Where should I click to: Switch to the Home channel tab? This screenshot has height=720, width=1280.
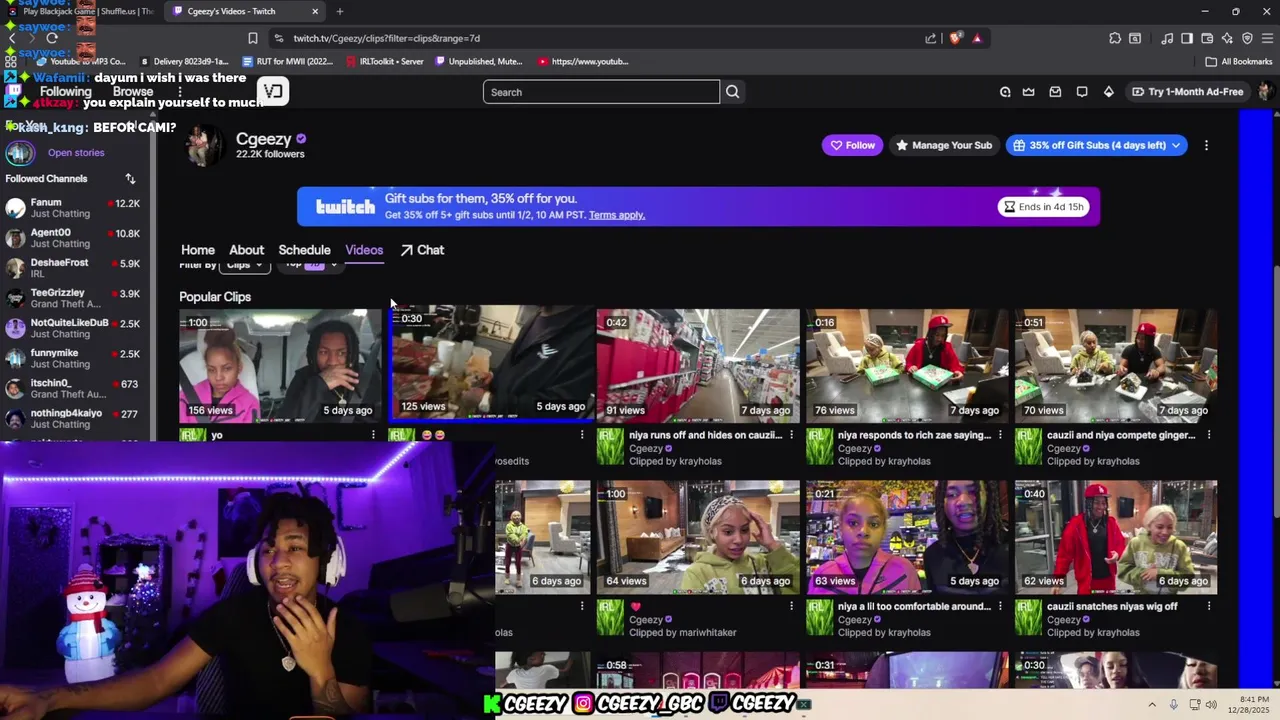(198, 250)
